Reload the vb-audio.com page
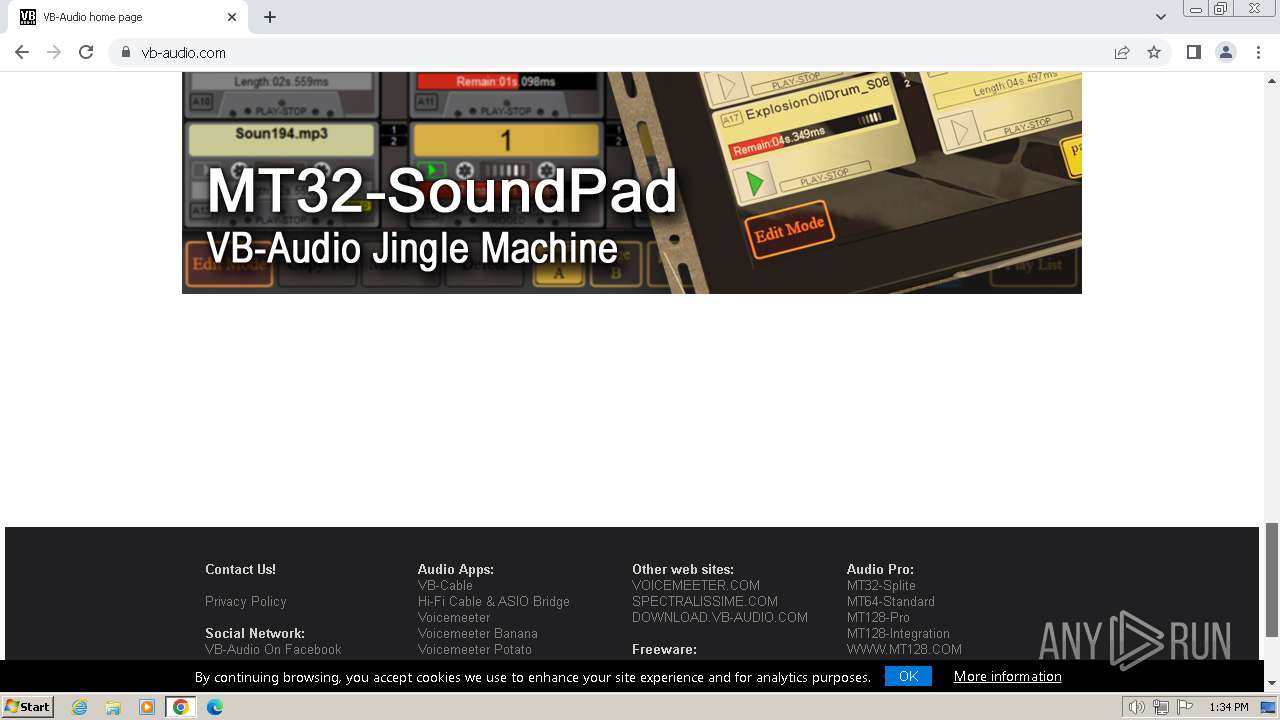Screen dimensions: 1280x720 click(x=86, y=52)
